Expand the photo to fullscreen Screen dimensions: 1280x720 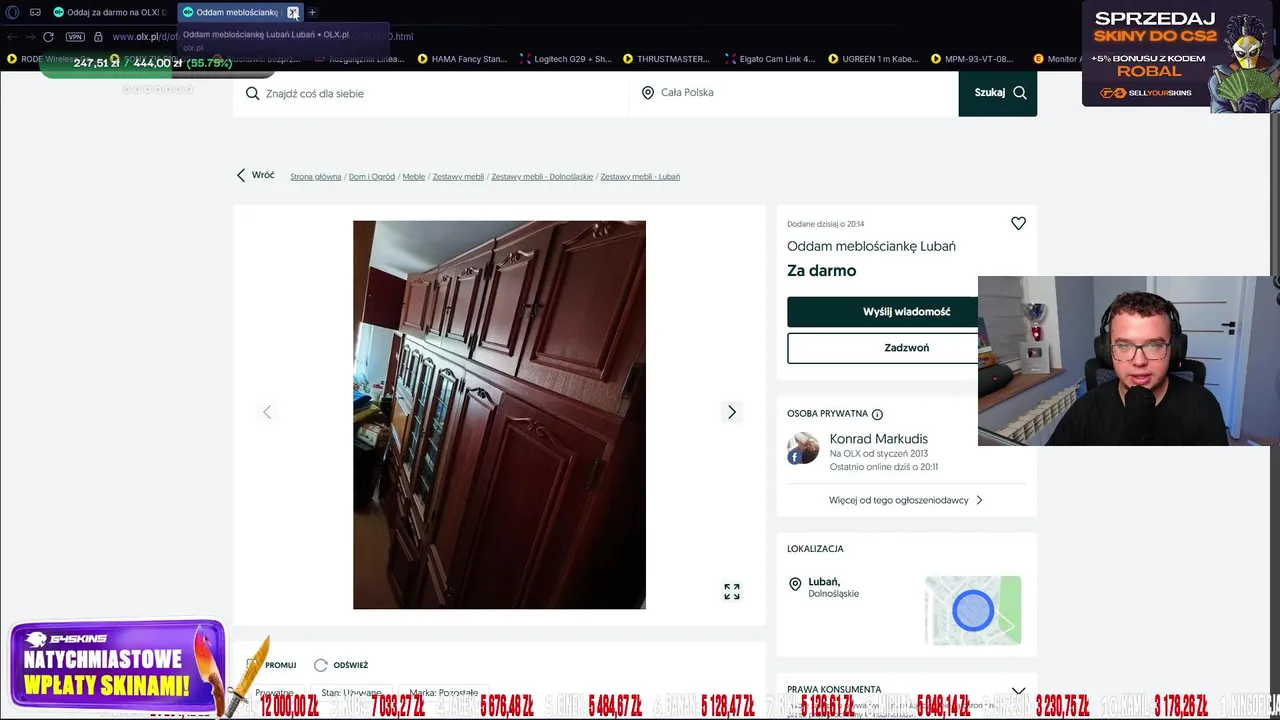(732, 592)
